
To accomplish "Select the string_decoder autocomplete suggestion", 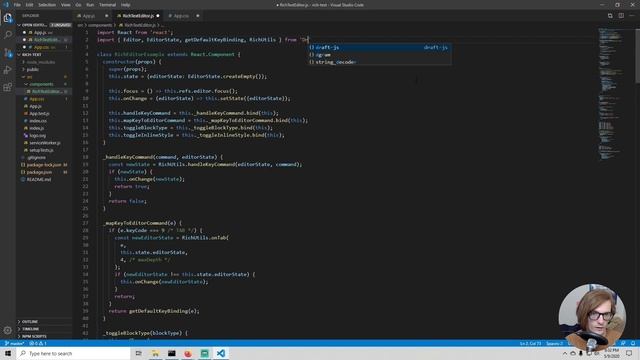I will click(x=379, y=62).
